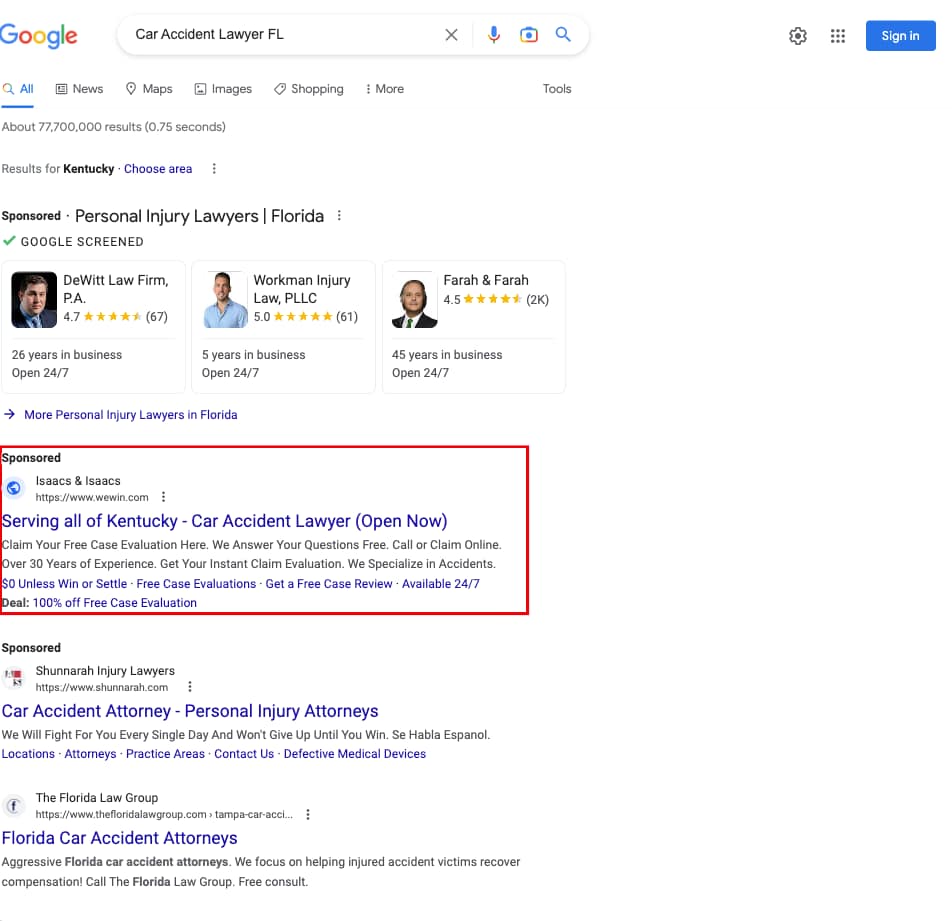Open the Free Case Evaluations sitelink
Image resolution: width=952 pixels, height=921 pixels.
pos(196,583)
